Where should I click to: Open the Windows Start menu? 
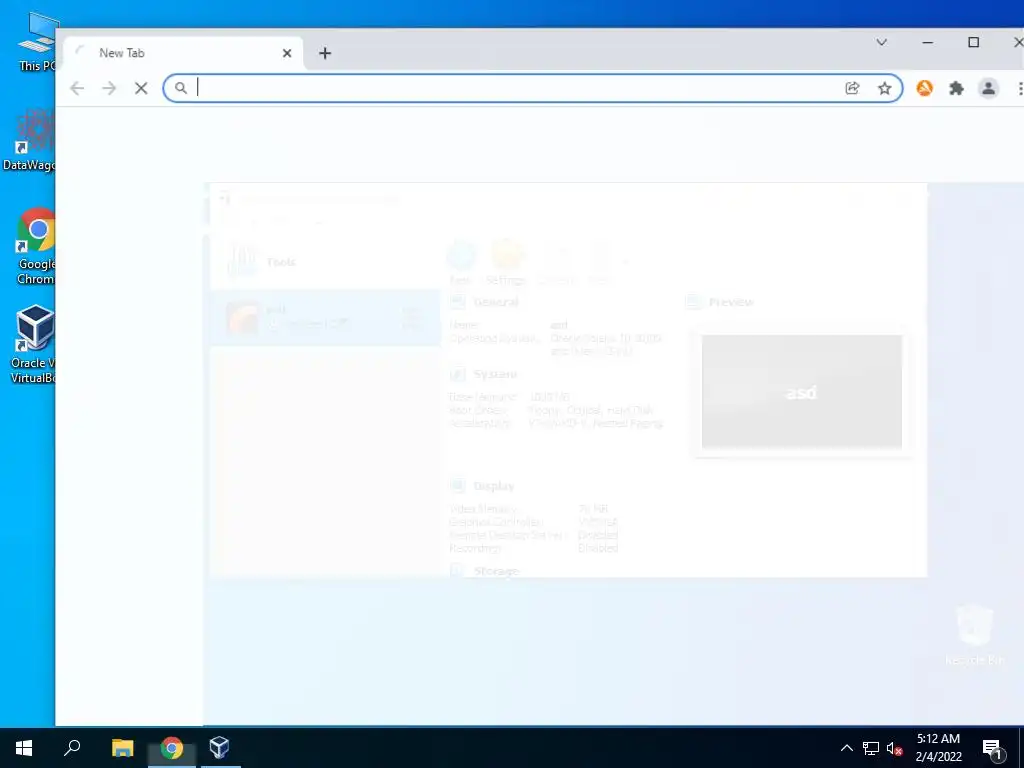[x=24, y=748]
